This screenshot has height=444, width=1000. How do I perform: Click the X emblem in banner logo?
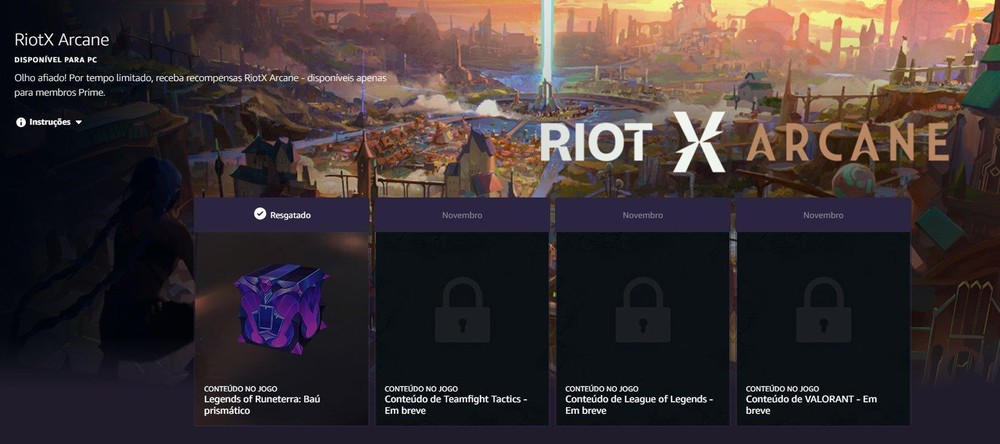coord(700,142)
